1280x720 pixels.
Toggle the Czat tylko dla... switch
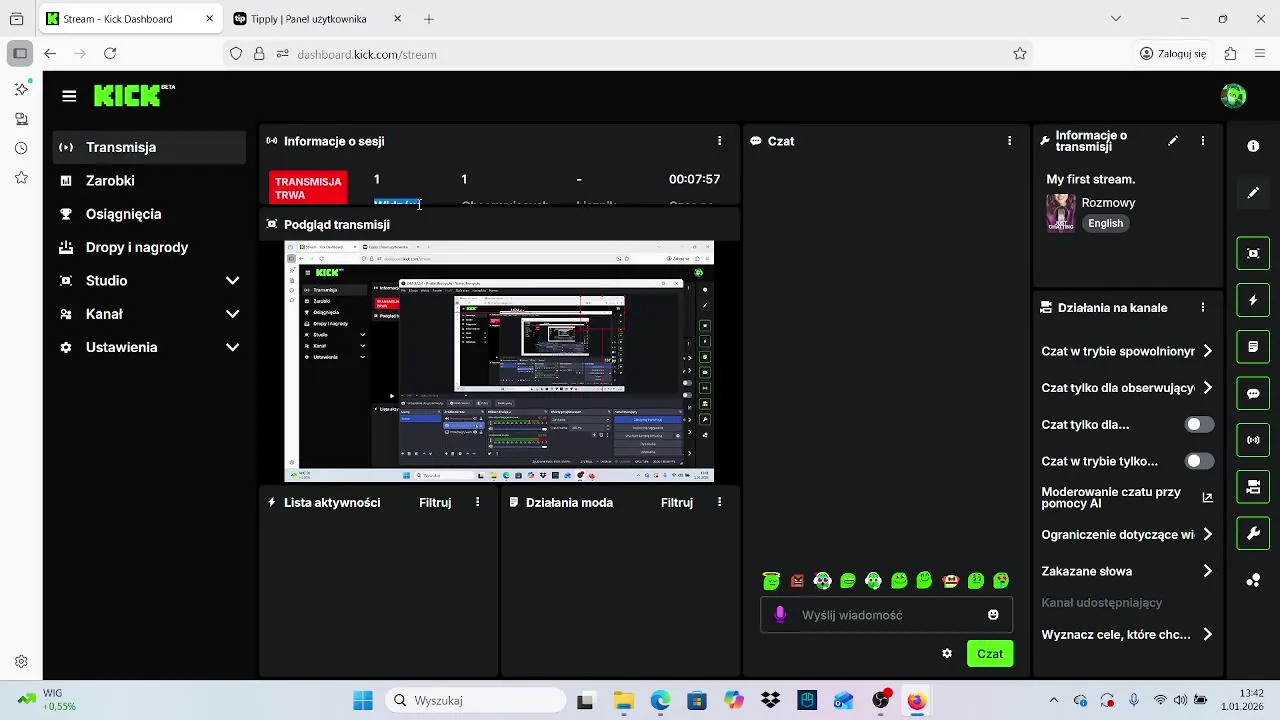[1199, 424]
